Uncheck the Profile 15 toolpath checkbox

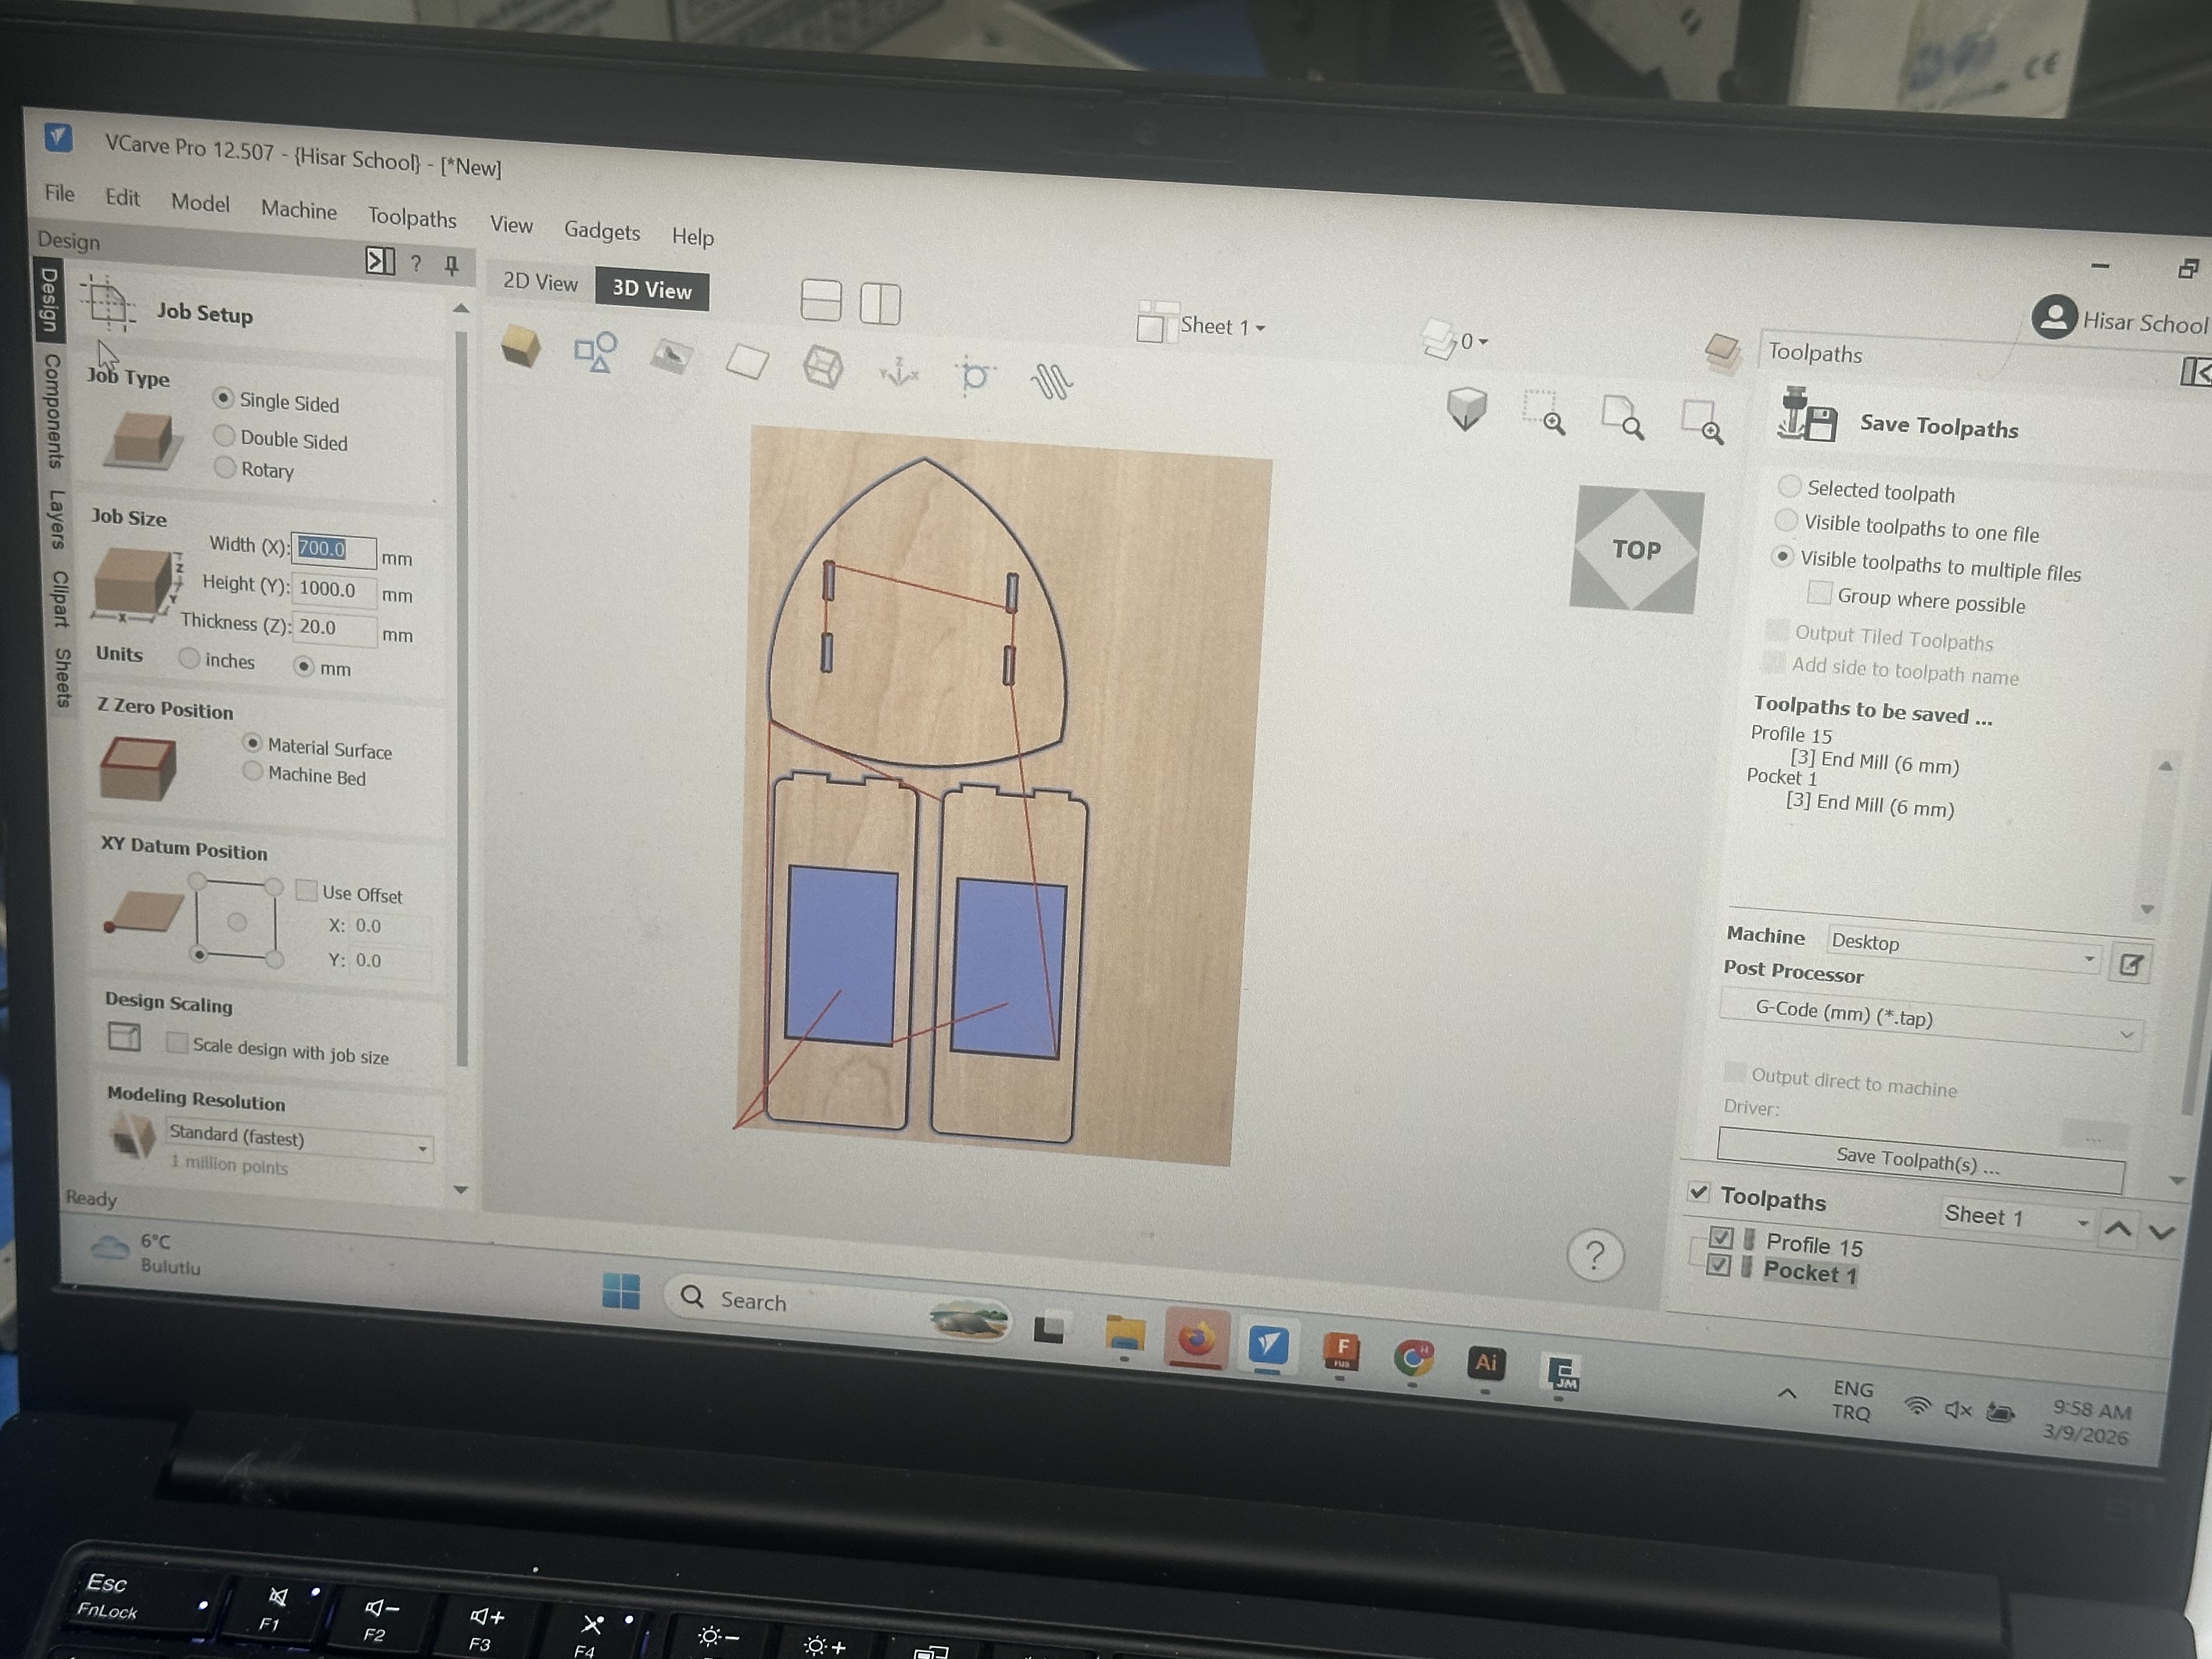1721,1238
